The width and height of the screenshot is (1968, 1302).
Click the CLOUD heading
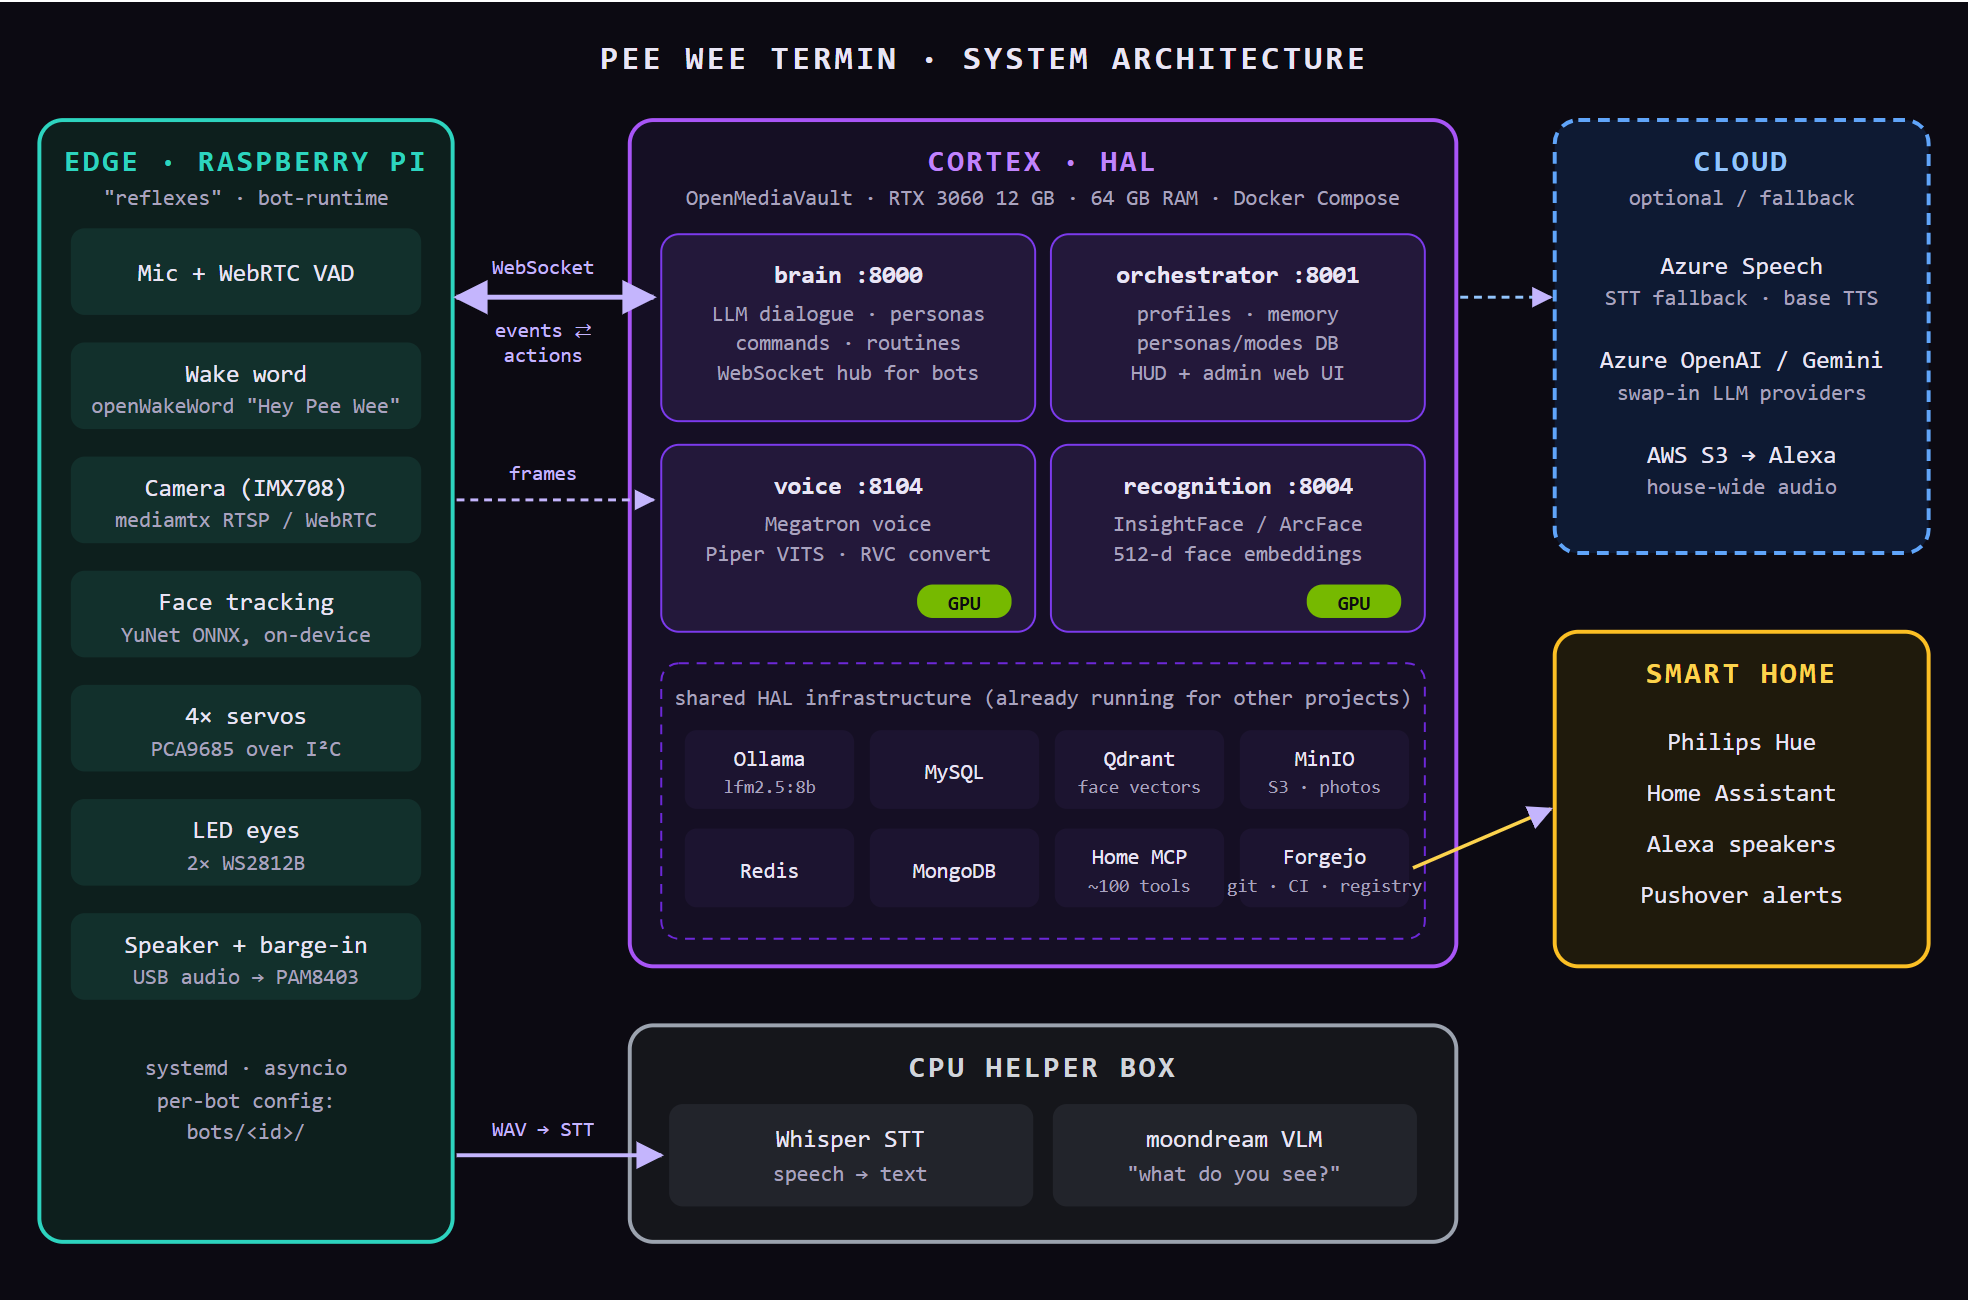[1741, 162]
